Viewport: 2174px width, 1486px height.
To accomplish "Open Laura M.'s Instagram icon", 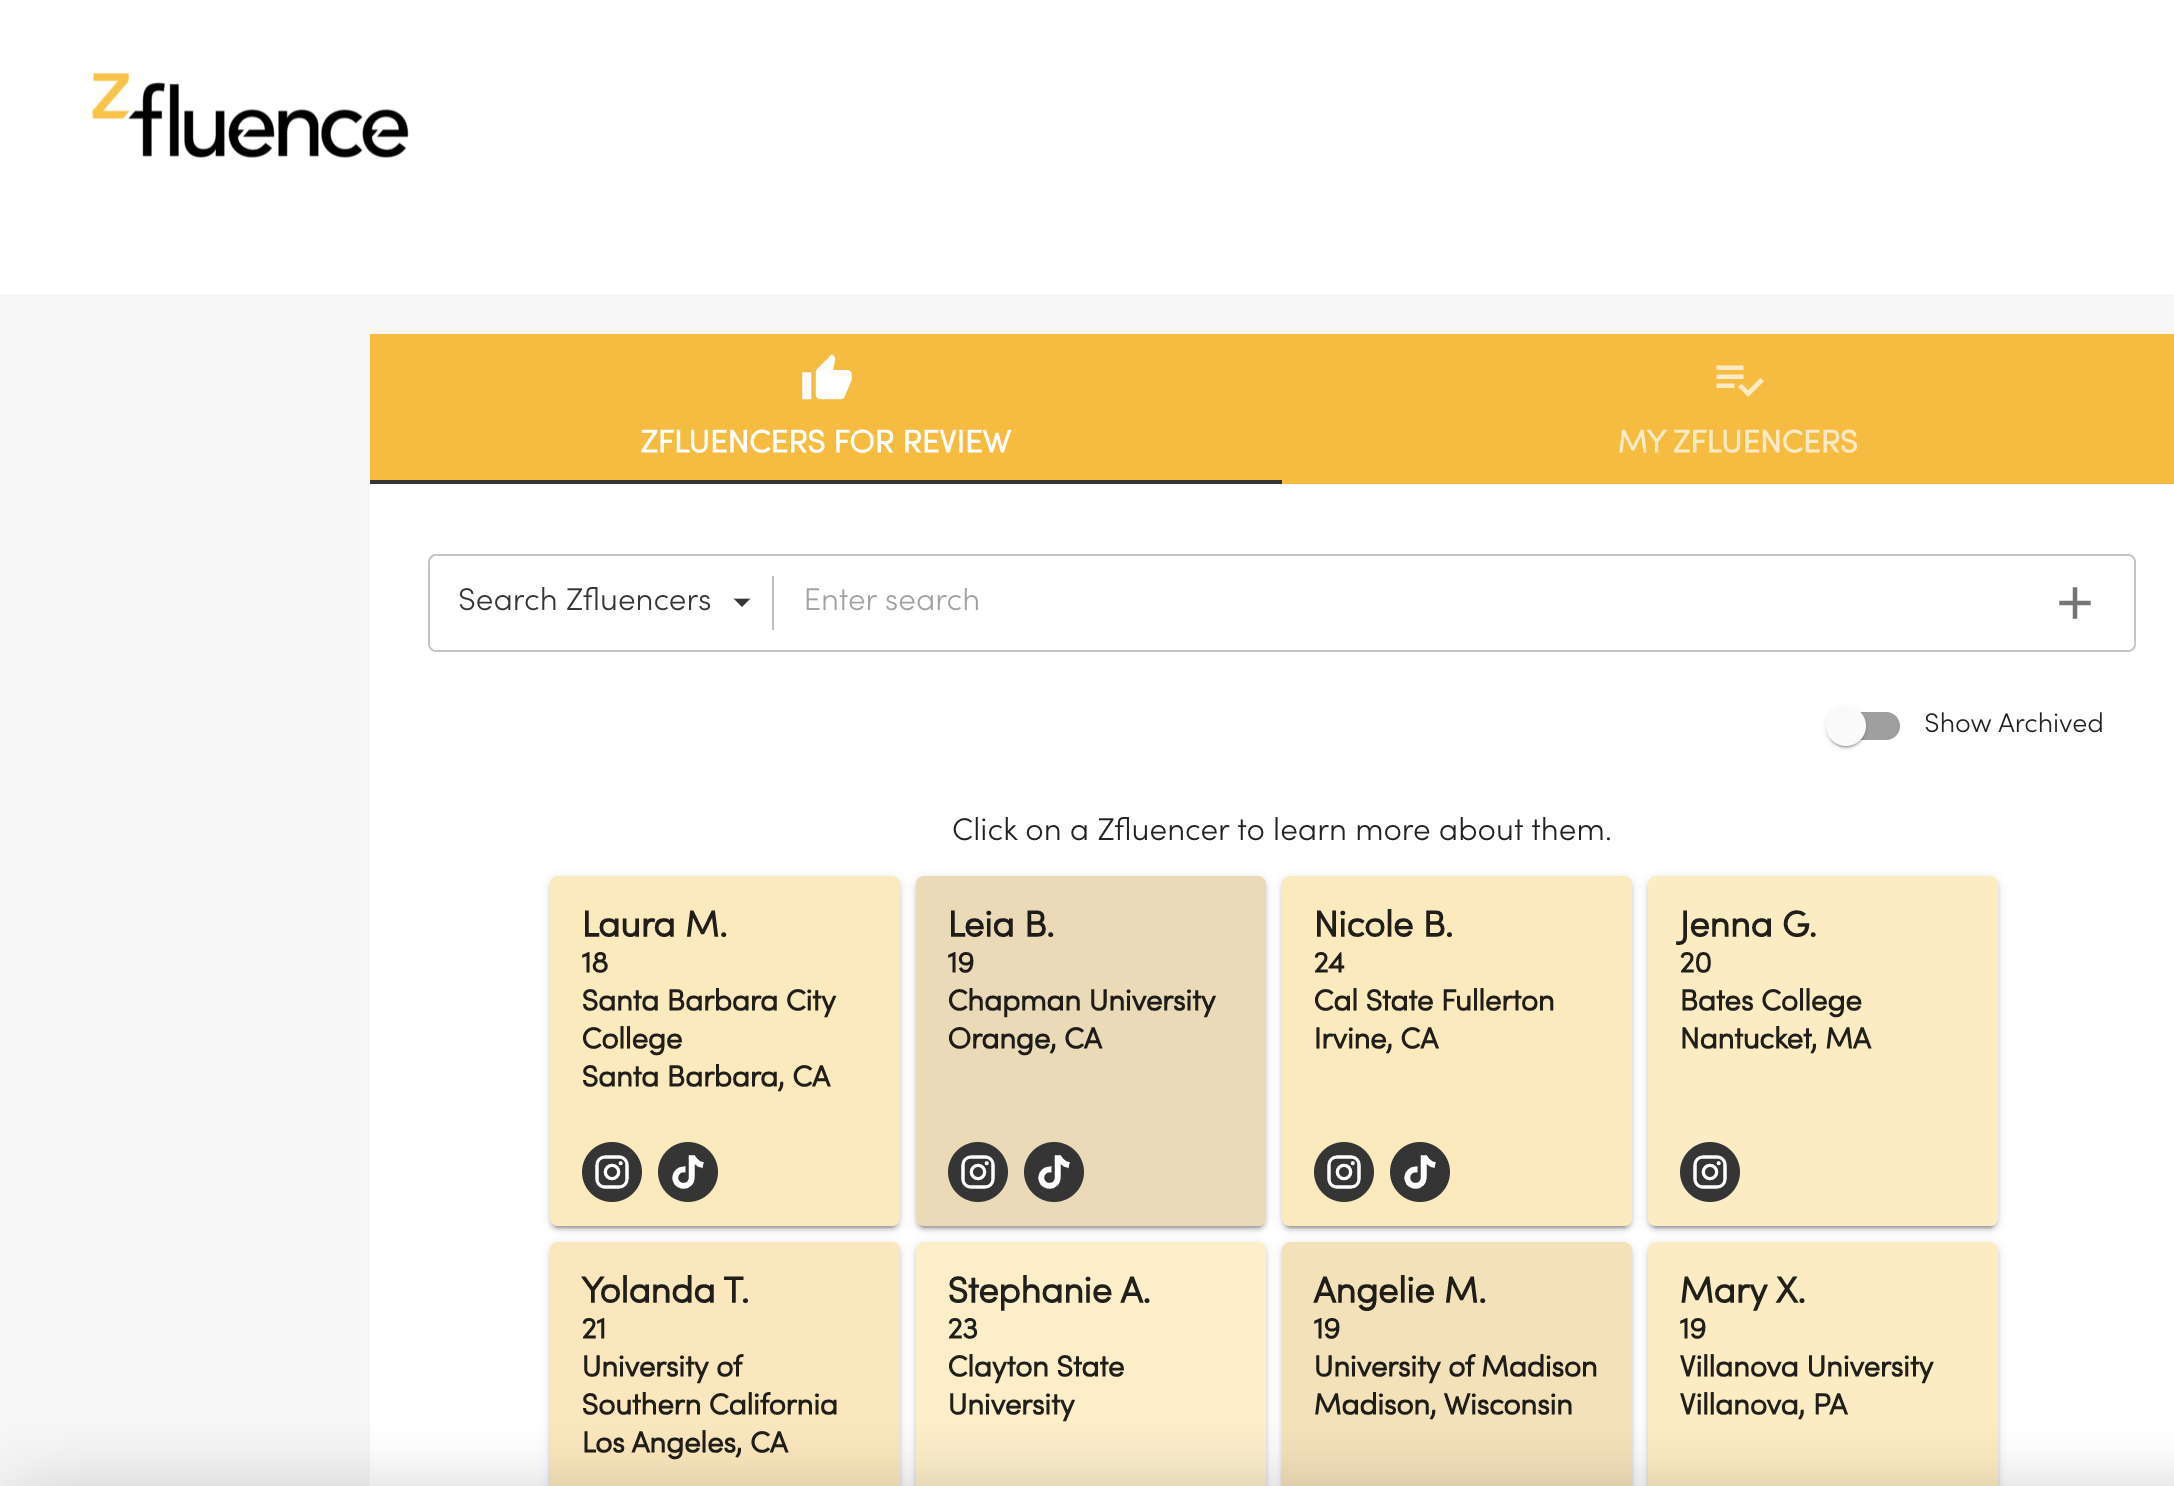I will pyautogui.click(x=612, y=1171).
